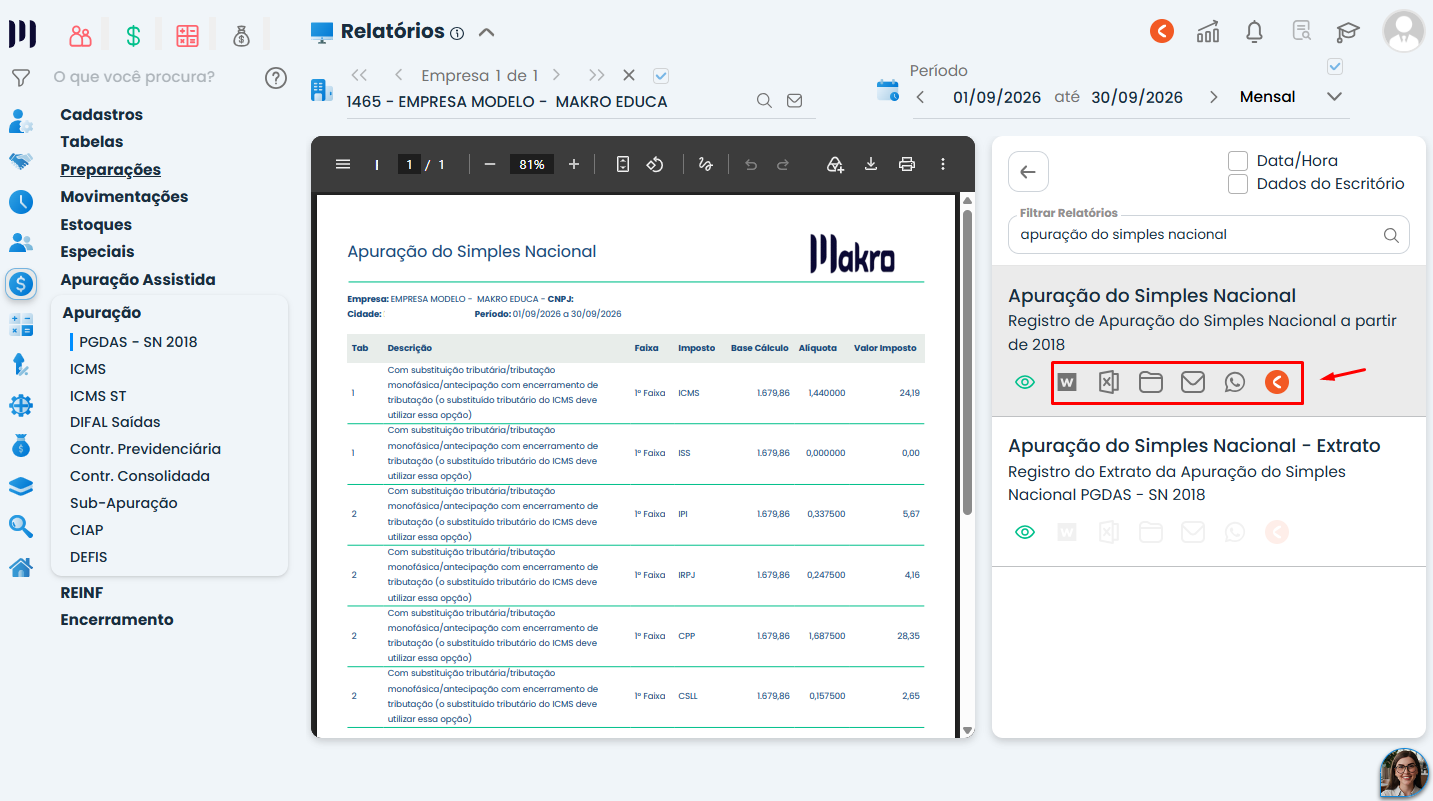Clear the company selection with X
Image resolution: width=1433 pixels, height=801 pixels.
click(x=629, y=75)
